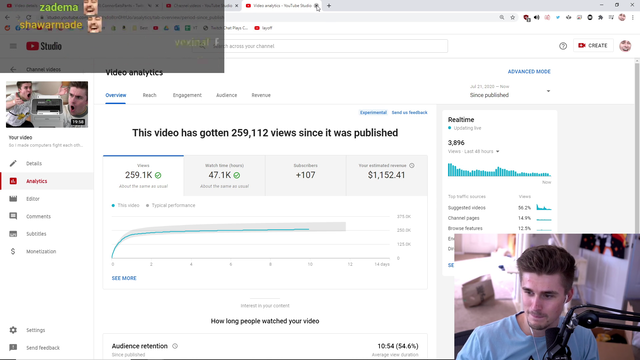Select the Views 259.1K metric card
640x360 pixels.
pos(143,176)
